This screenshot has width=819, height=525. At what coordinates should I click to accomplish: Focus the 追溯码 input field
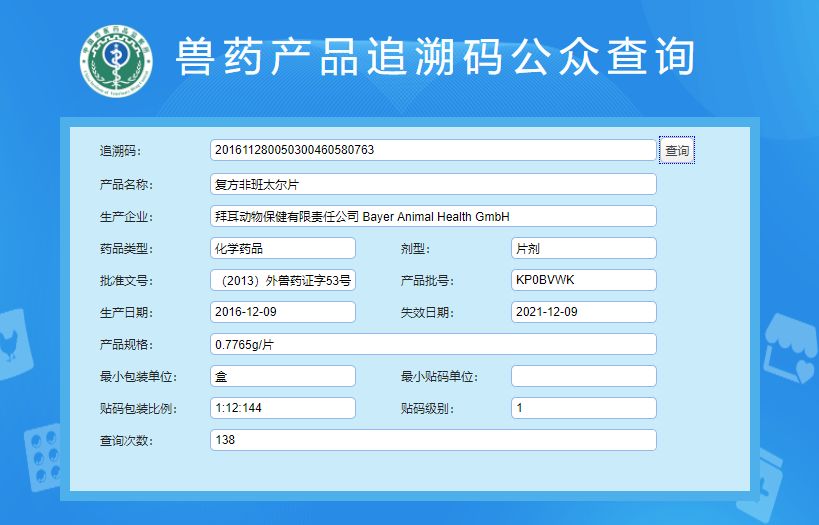pyautogui.click(x=433, y=150)
